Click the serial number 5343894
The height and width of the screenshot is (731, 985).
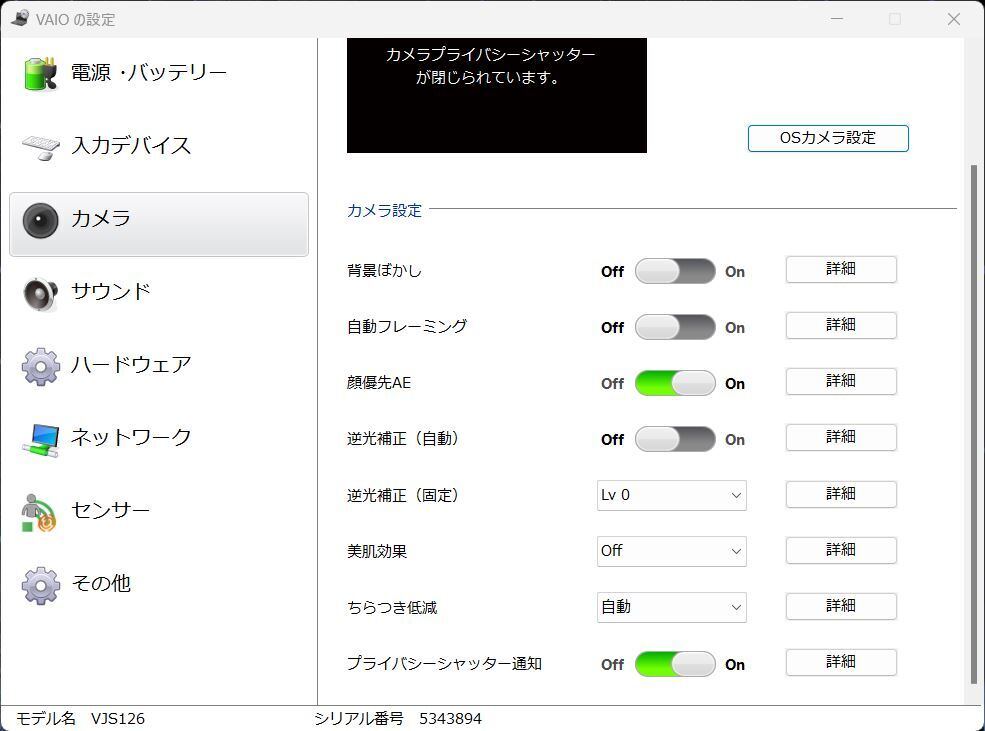click(450, 718)
